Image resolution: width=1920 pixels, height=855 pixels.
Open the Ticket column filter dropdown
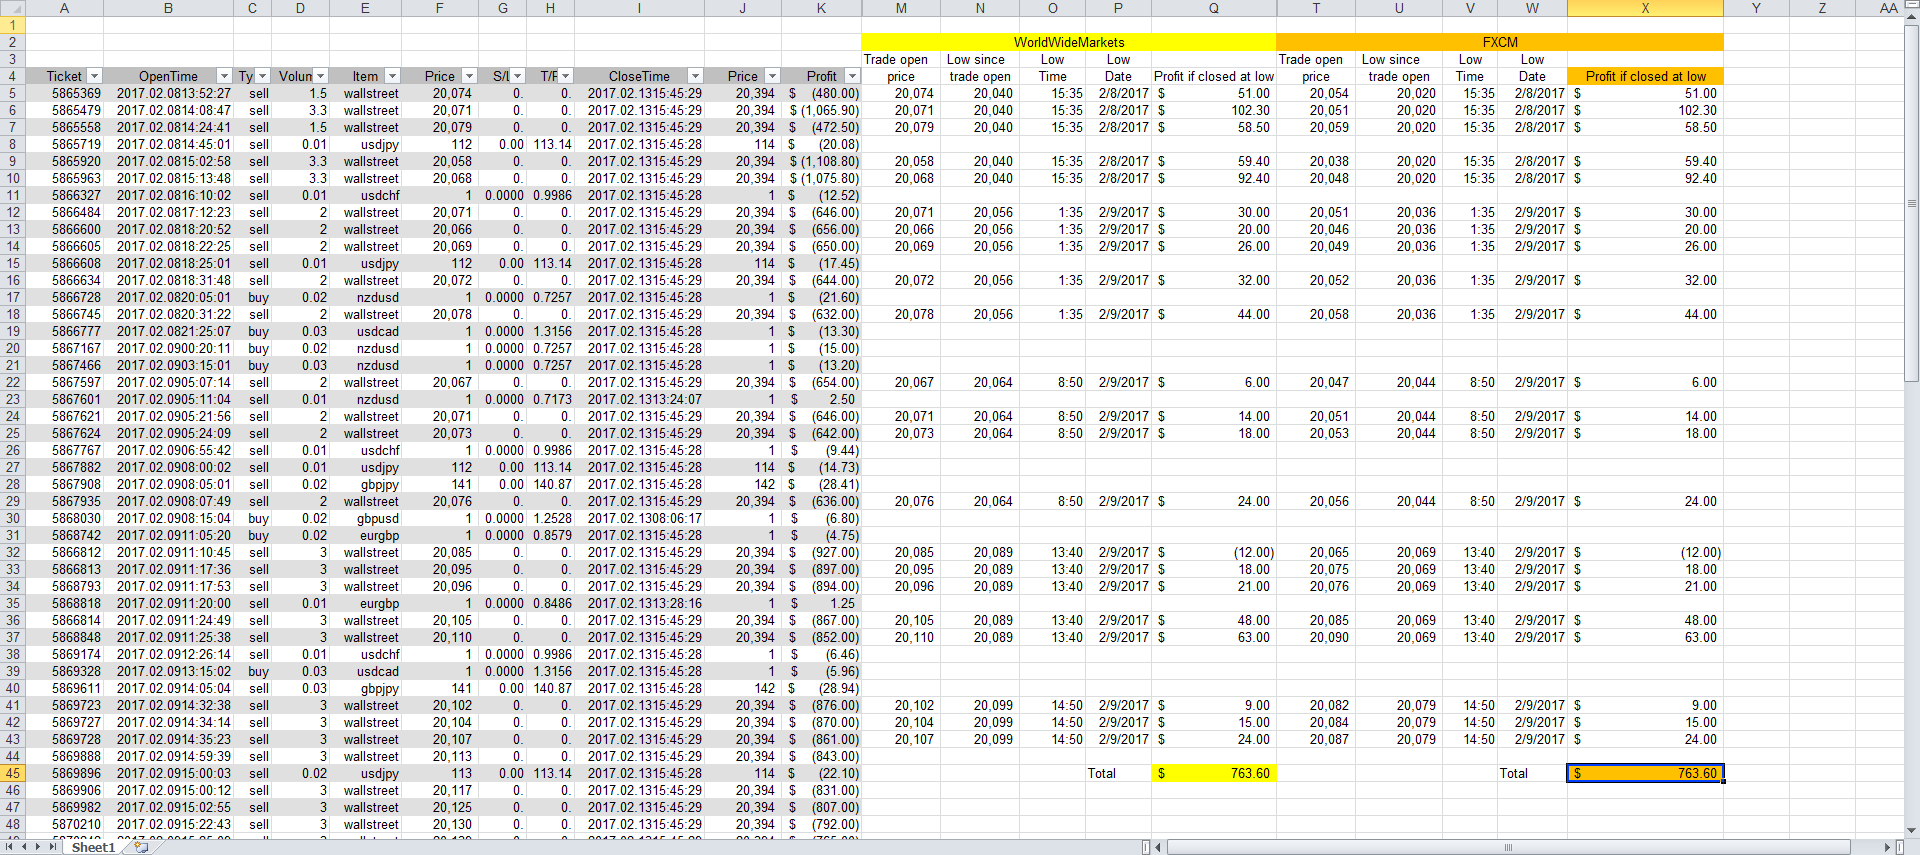[94, 76]
